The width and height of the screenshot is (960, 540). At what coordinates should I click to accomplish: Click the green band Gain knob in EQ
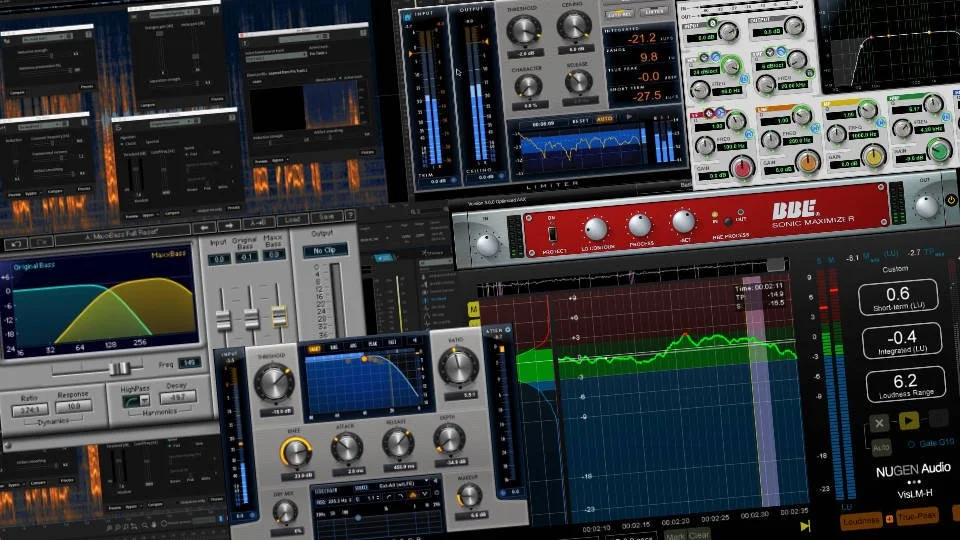(939, 150)
